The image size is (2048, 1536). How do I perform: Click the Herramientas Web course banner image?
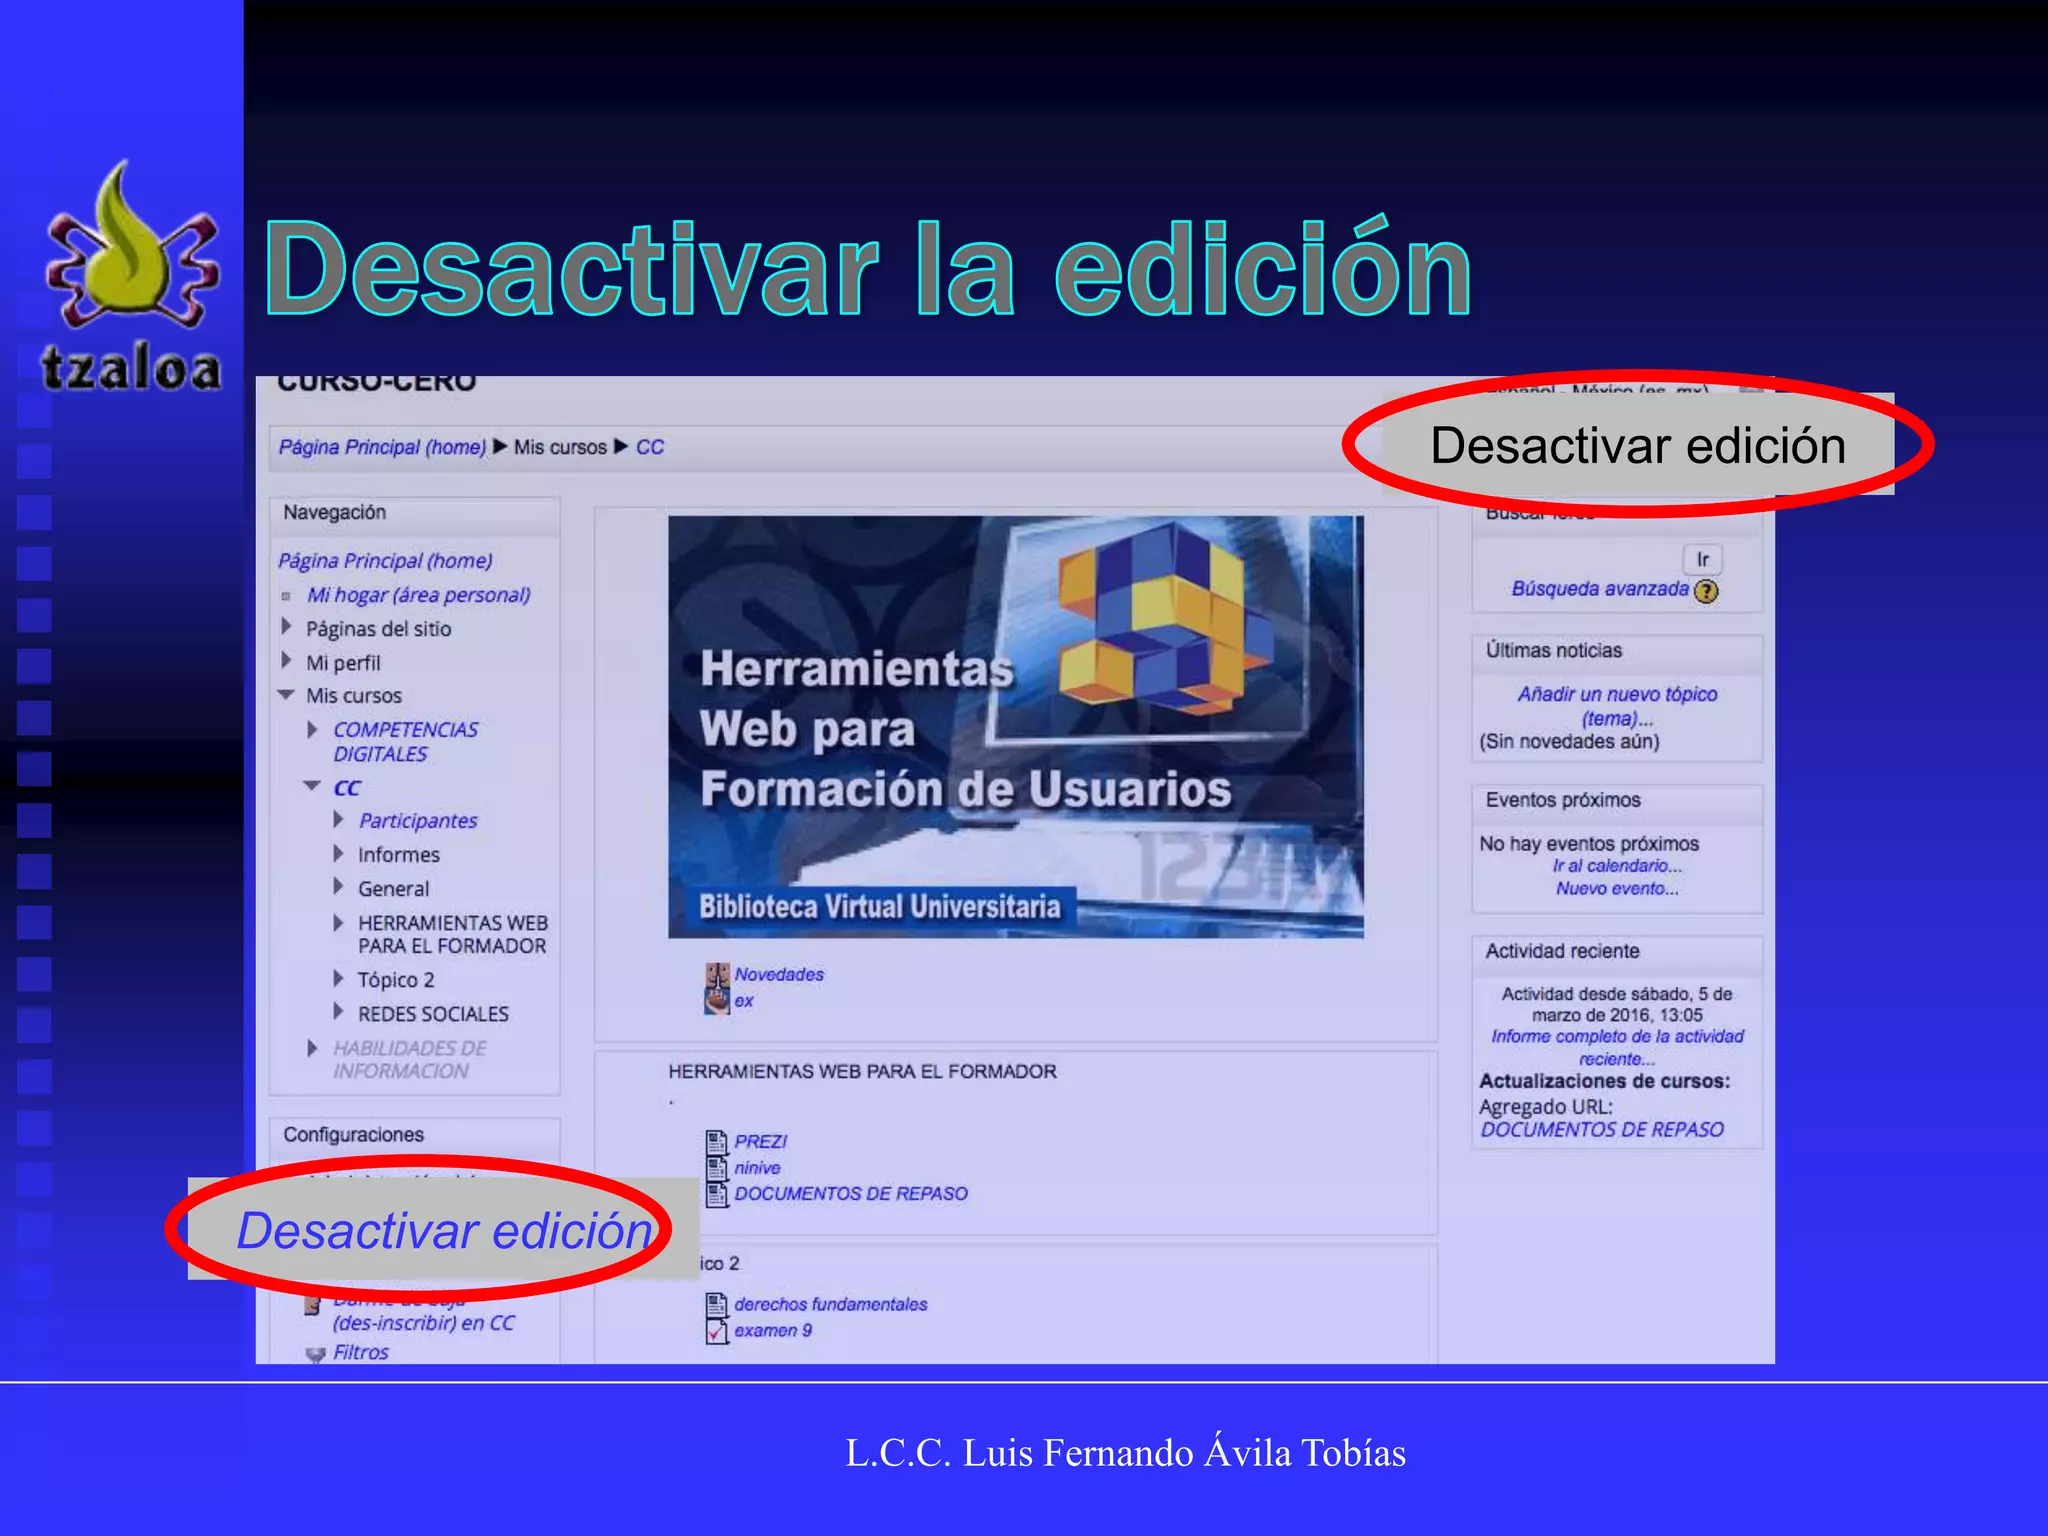[1015, 727]
